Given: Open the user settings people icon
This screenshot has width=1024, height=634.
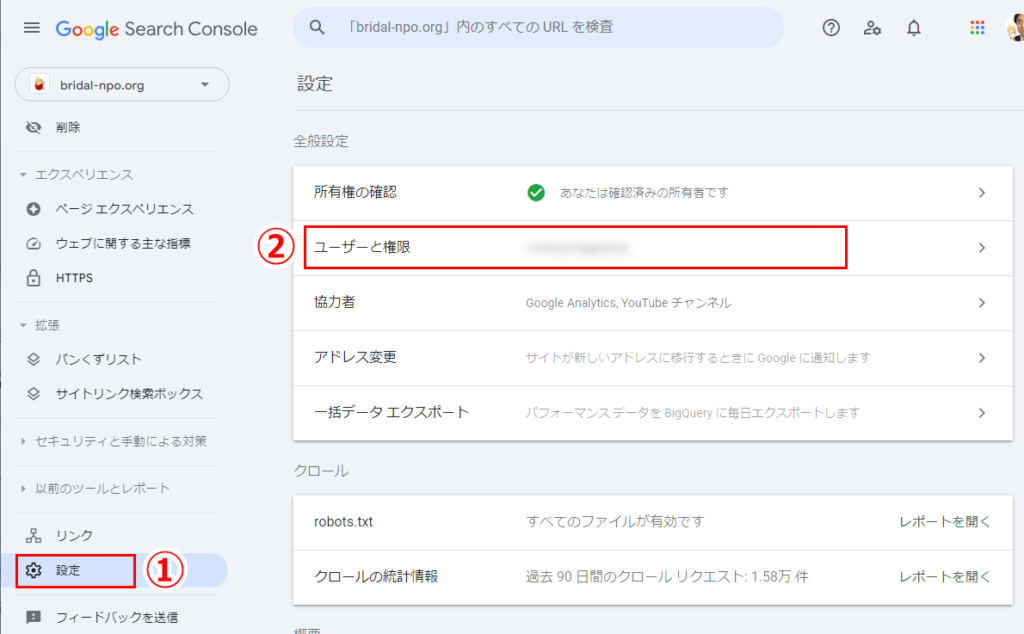Looking at the screenshot, I should 872,28.
